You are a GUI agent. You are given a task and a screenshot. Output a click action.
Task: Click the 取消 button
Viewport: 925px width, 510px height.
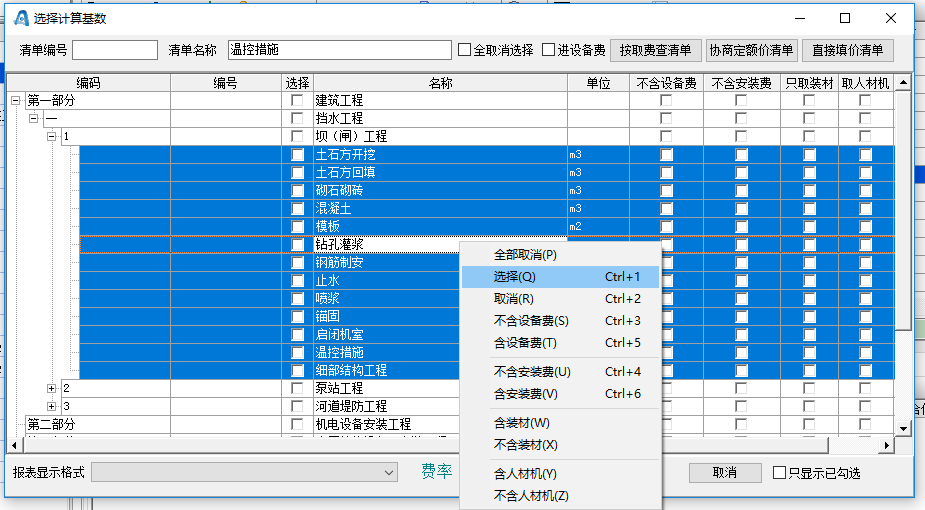point(725,472)
